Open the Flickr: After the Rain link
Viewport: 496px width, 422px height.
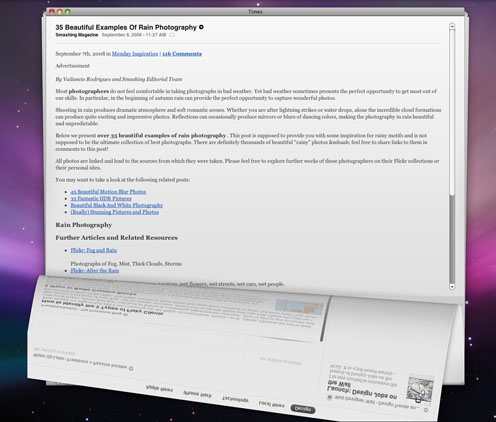click(95, 270)
